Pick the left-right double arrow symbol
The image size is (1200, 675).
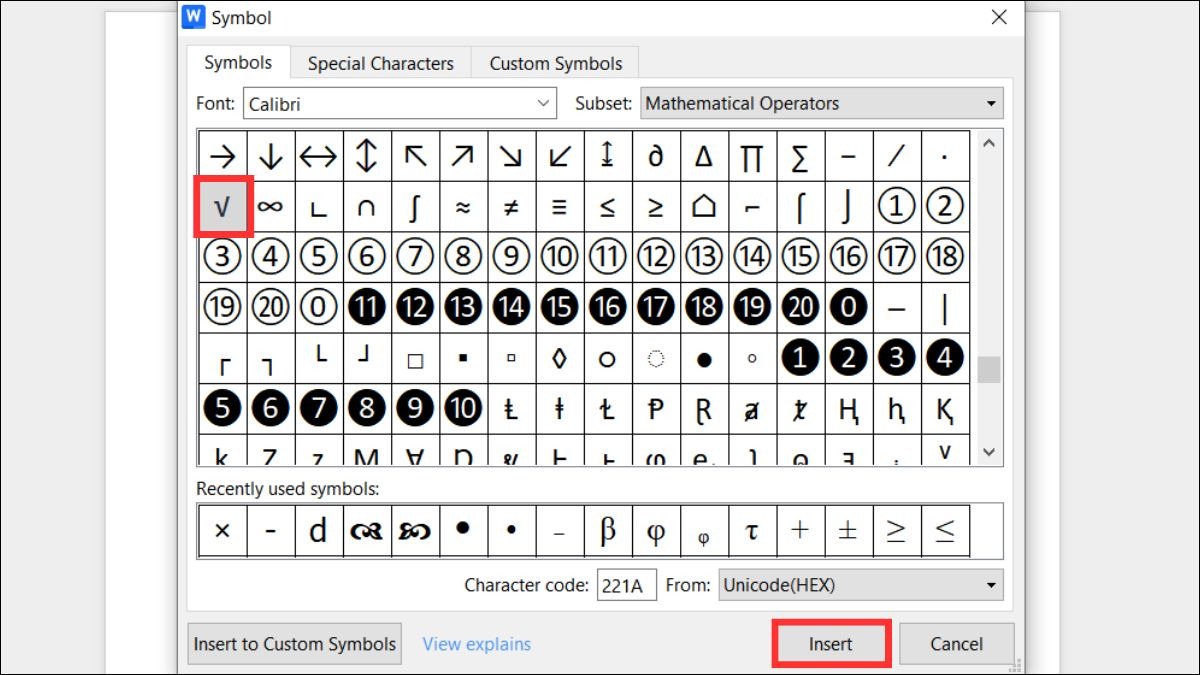[x=318, y=156]
